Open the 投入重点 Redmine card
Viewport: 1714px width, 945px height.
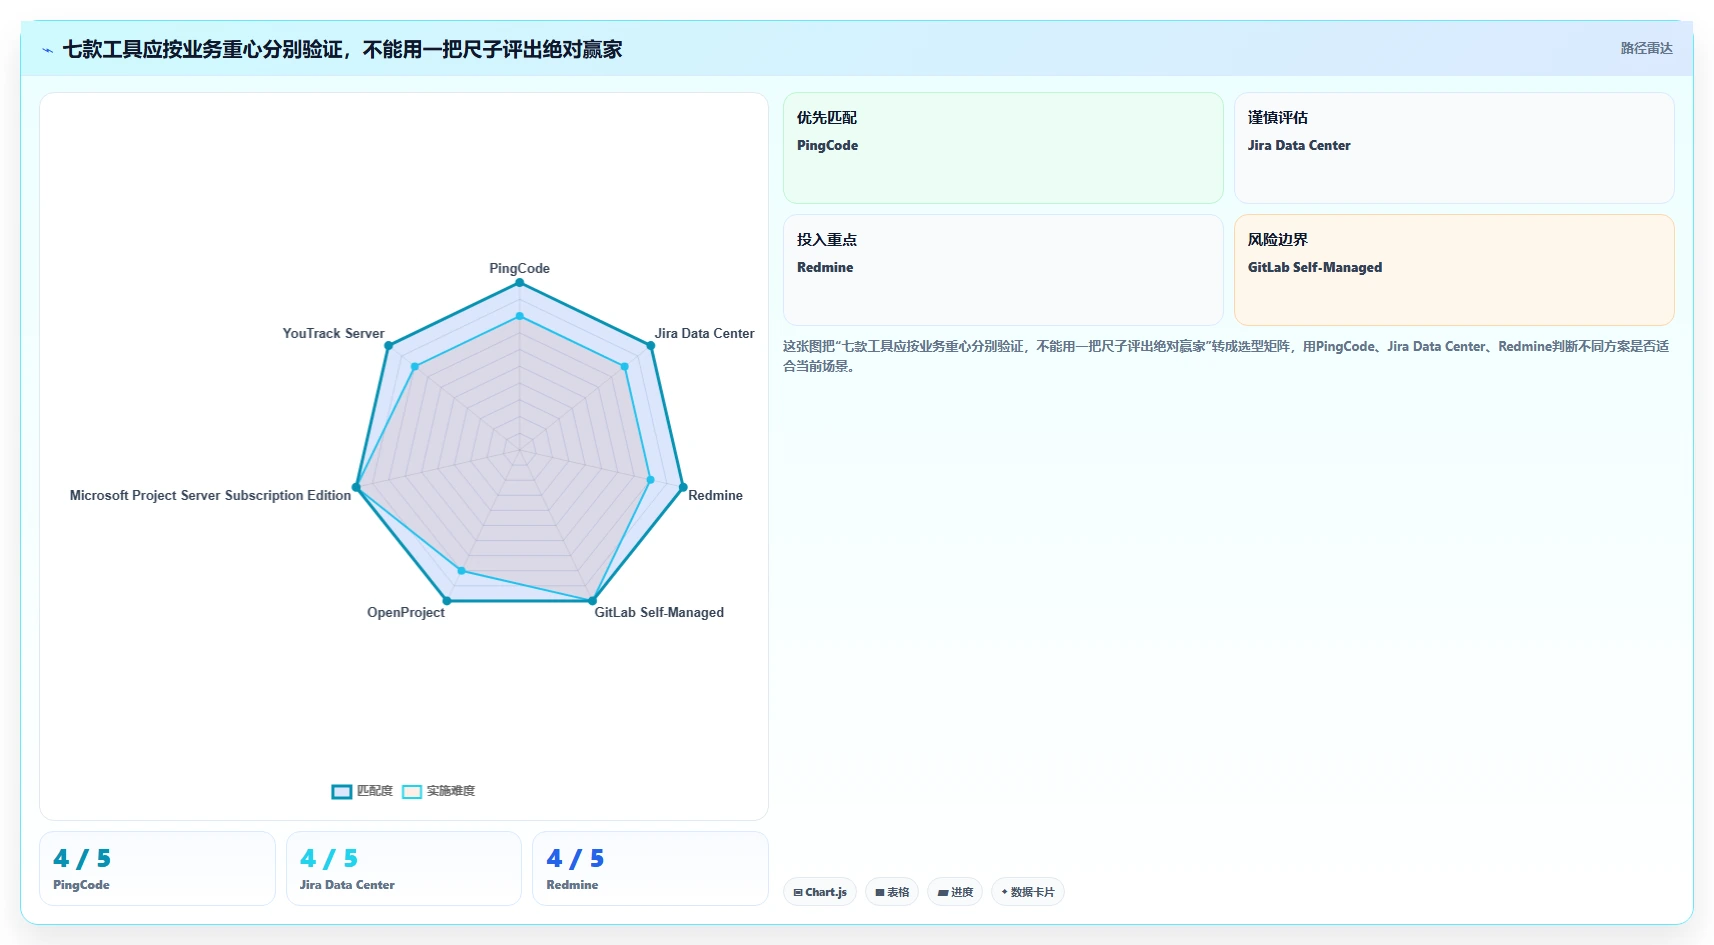coord(1003,270)
